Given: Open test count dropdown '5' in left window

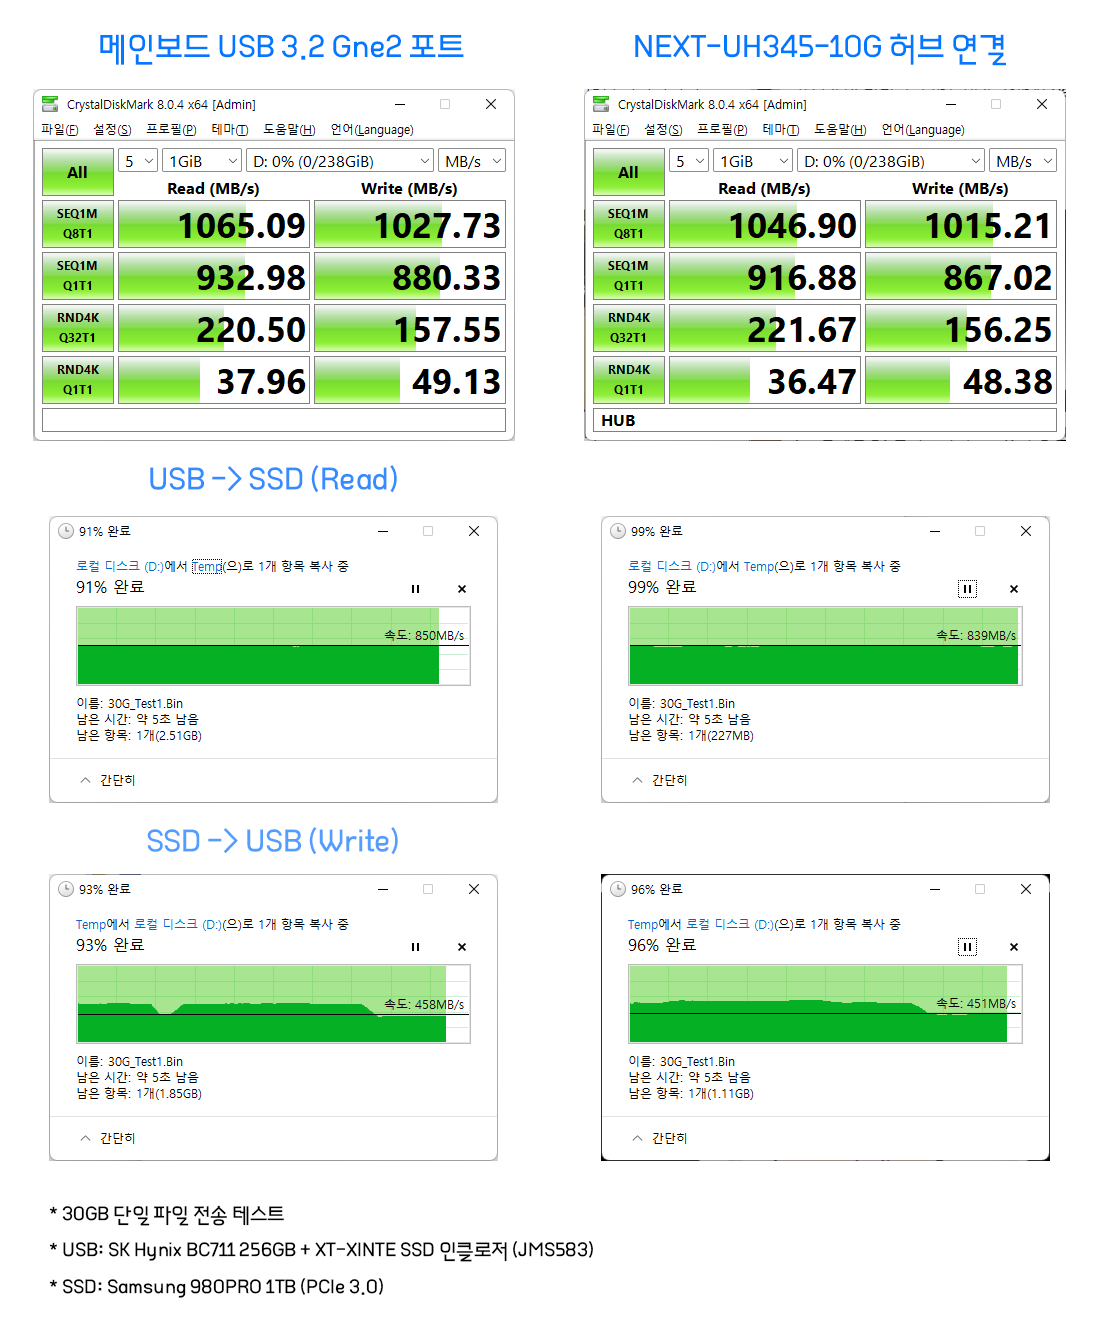Looking at the screenshot, I should click(138, 161).
